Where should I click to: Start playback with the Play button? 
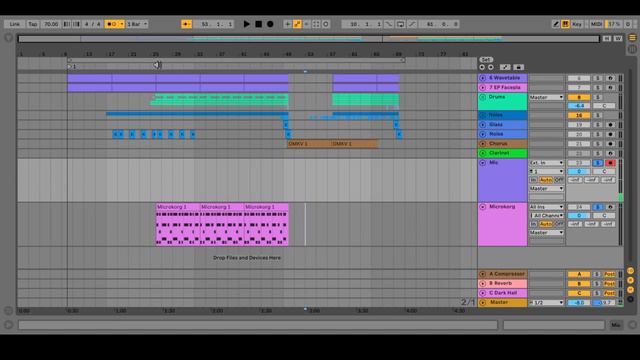(247, 24)
